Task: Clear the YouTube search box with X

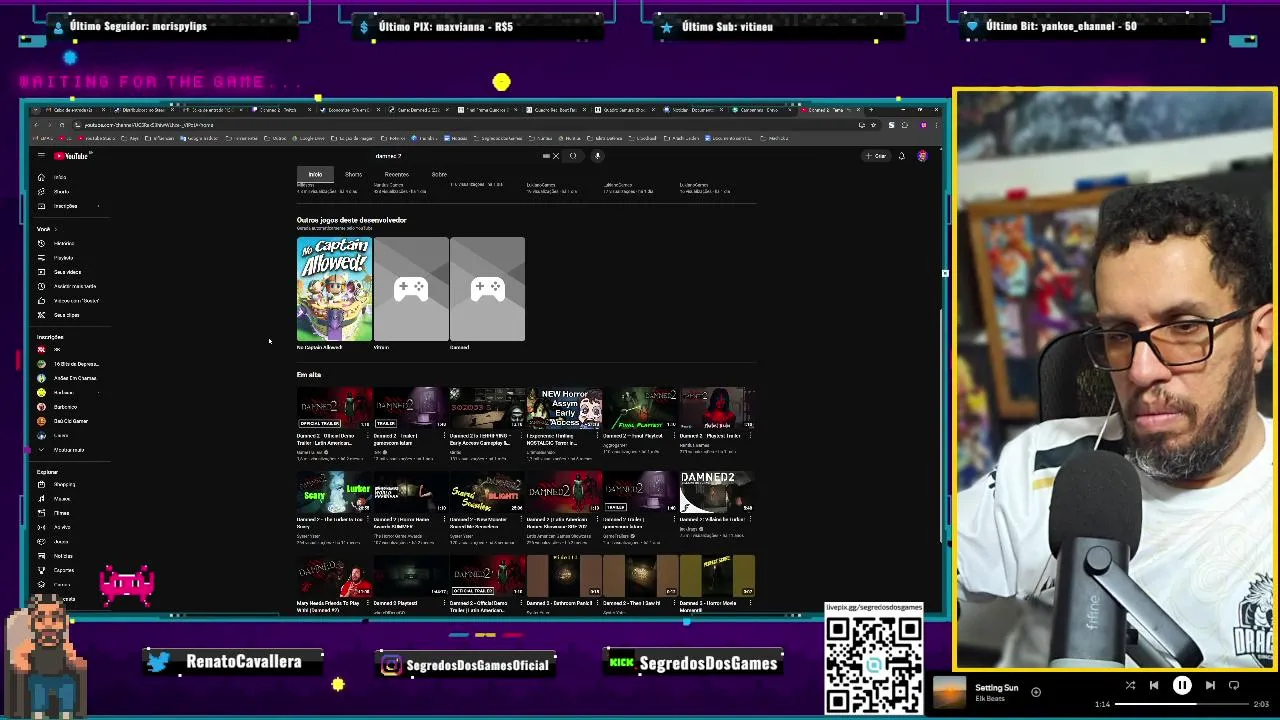Action: pyautogui.click(x=555, y=156)
